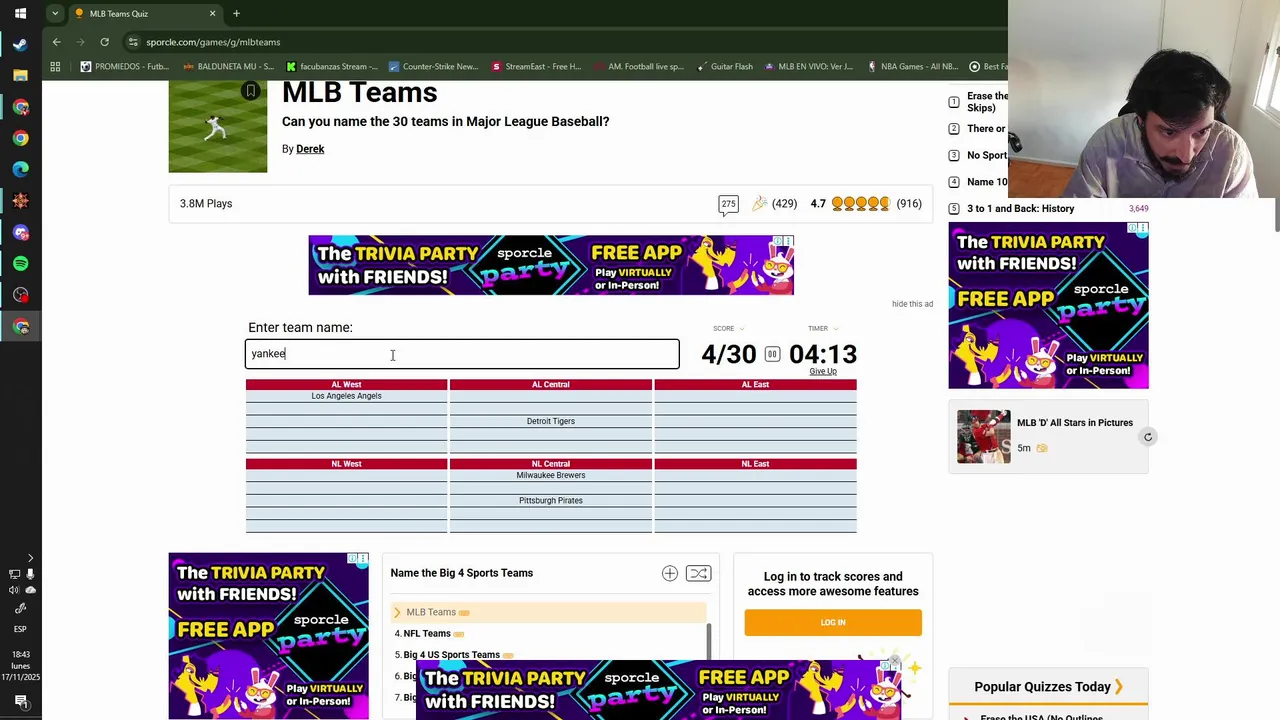Click the microphone tray icon
Screen dimensions: 1280x720
click(30, 574)
